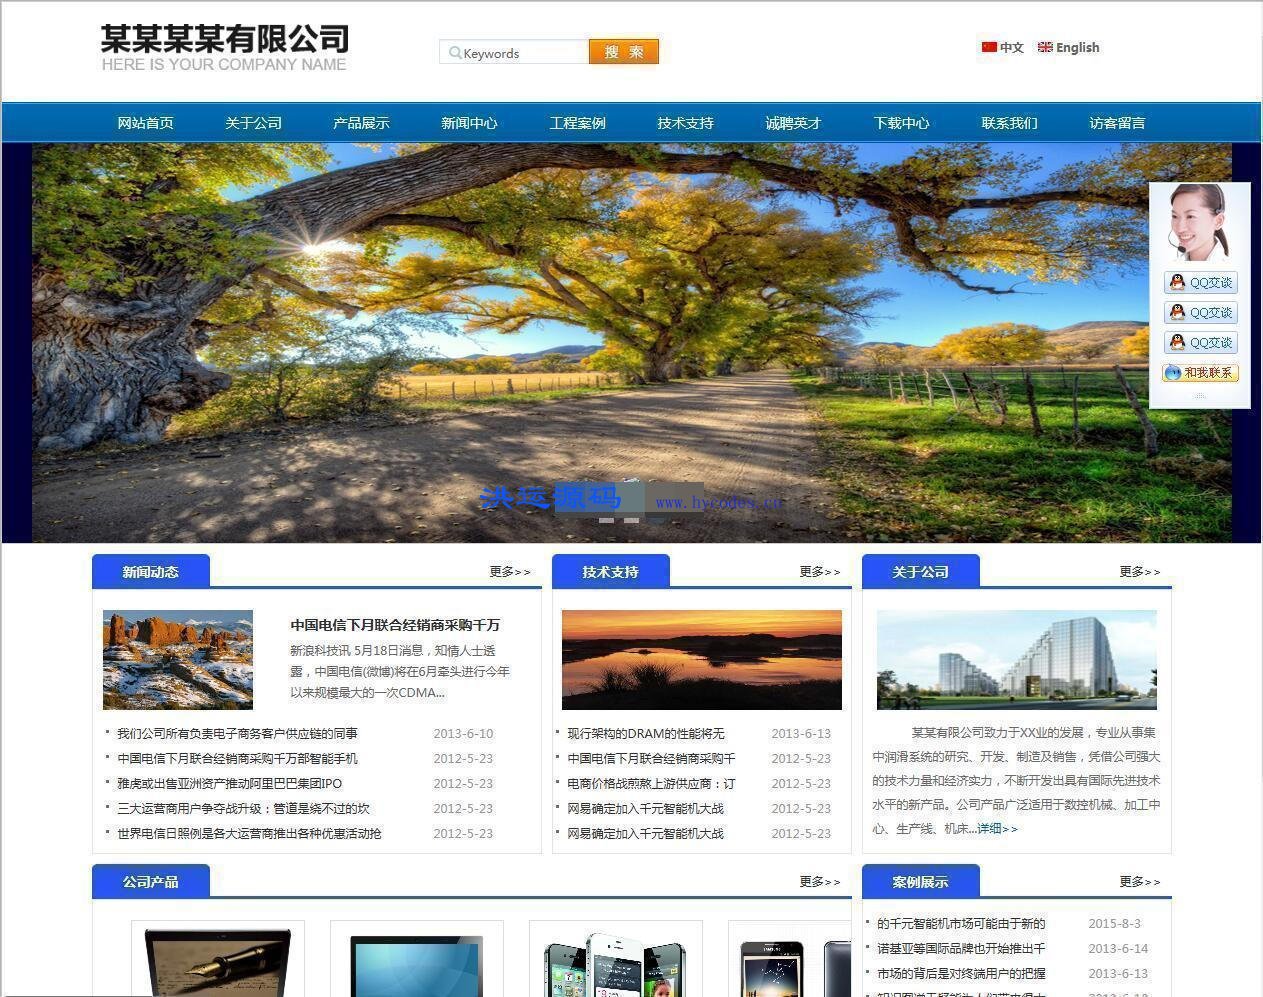Screen dimensions: 1263x997
Task: Click 详细>> link in company intro
Action: coord(997,829)
